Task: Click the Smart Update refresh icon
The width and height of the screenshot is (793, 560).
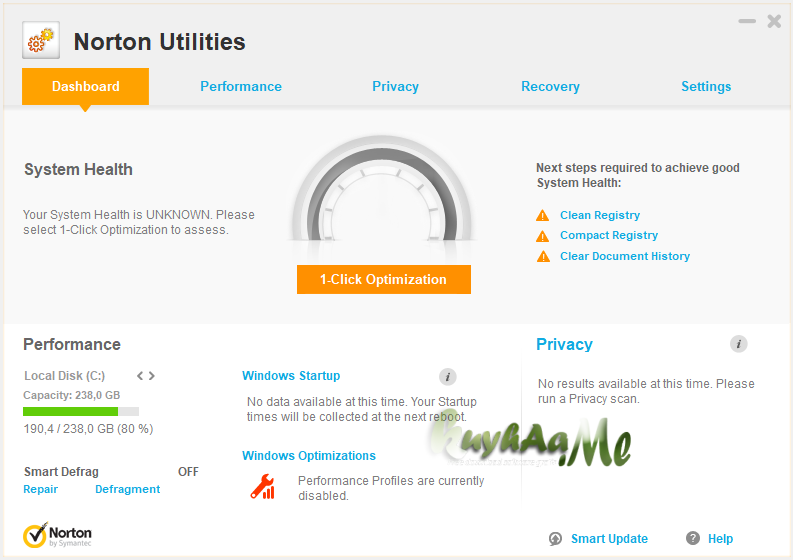Action: (x=555, y=539)
